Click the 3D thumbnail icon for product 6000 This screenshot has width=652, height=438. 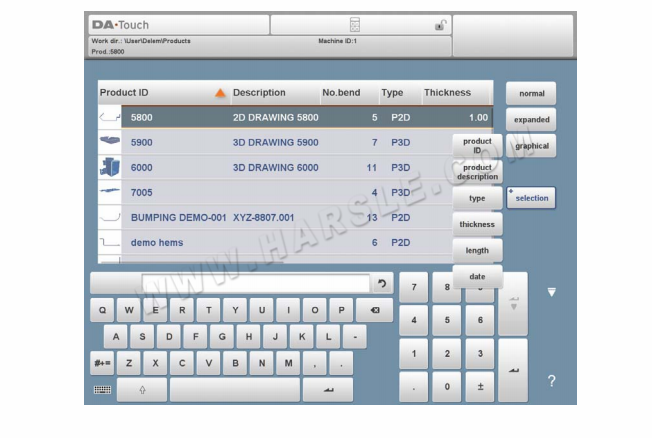pos(109,167)
